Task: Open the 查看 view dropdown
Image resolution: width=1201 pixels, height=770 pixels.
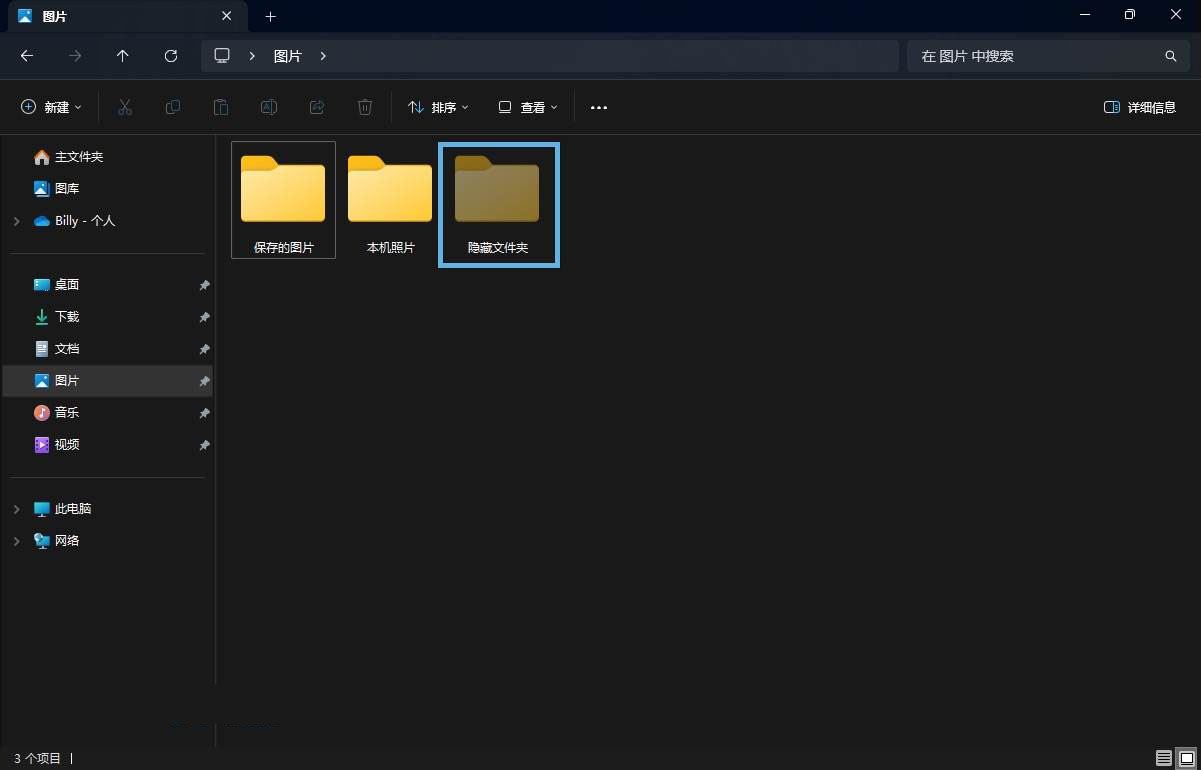Action: 528,107
